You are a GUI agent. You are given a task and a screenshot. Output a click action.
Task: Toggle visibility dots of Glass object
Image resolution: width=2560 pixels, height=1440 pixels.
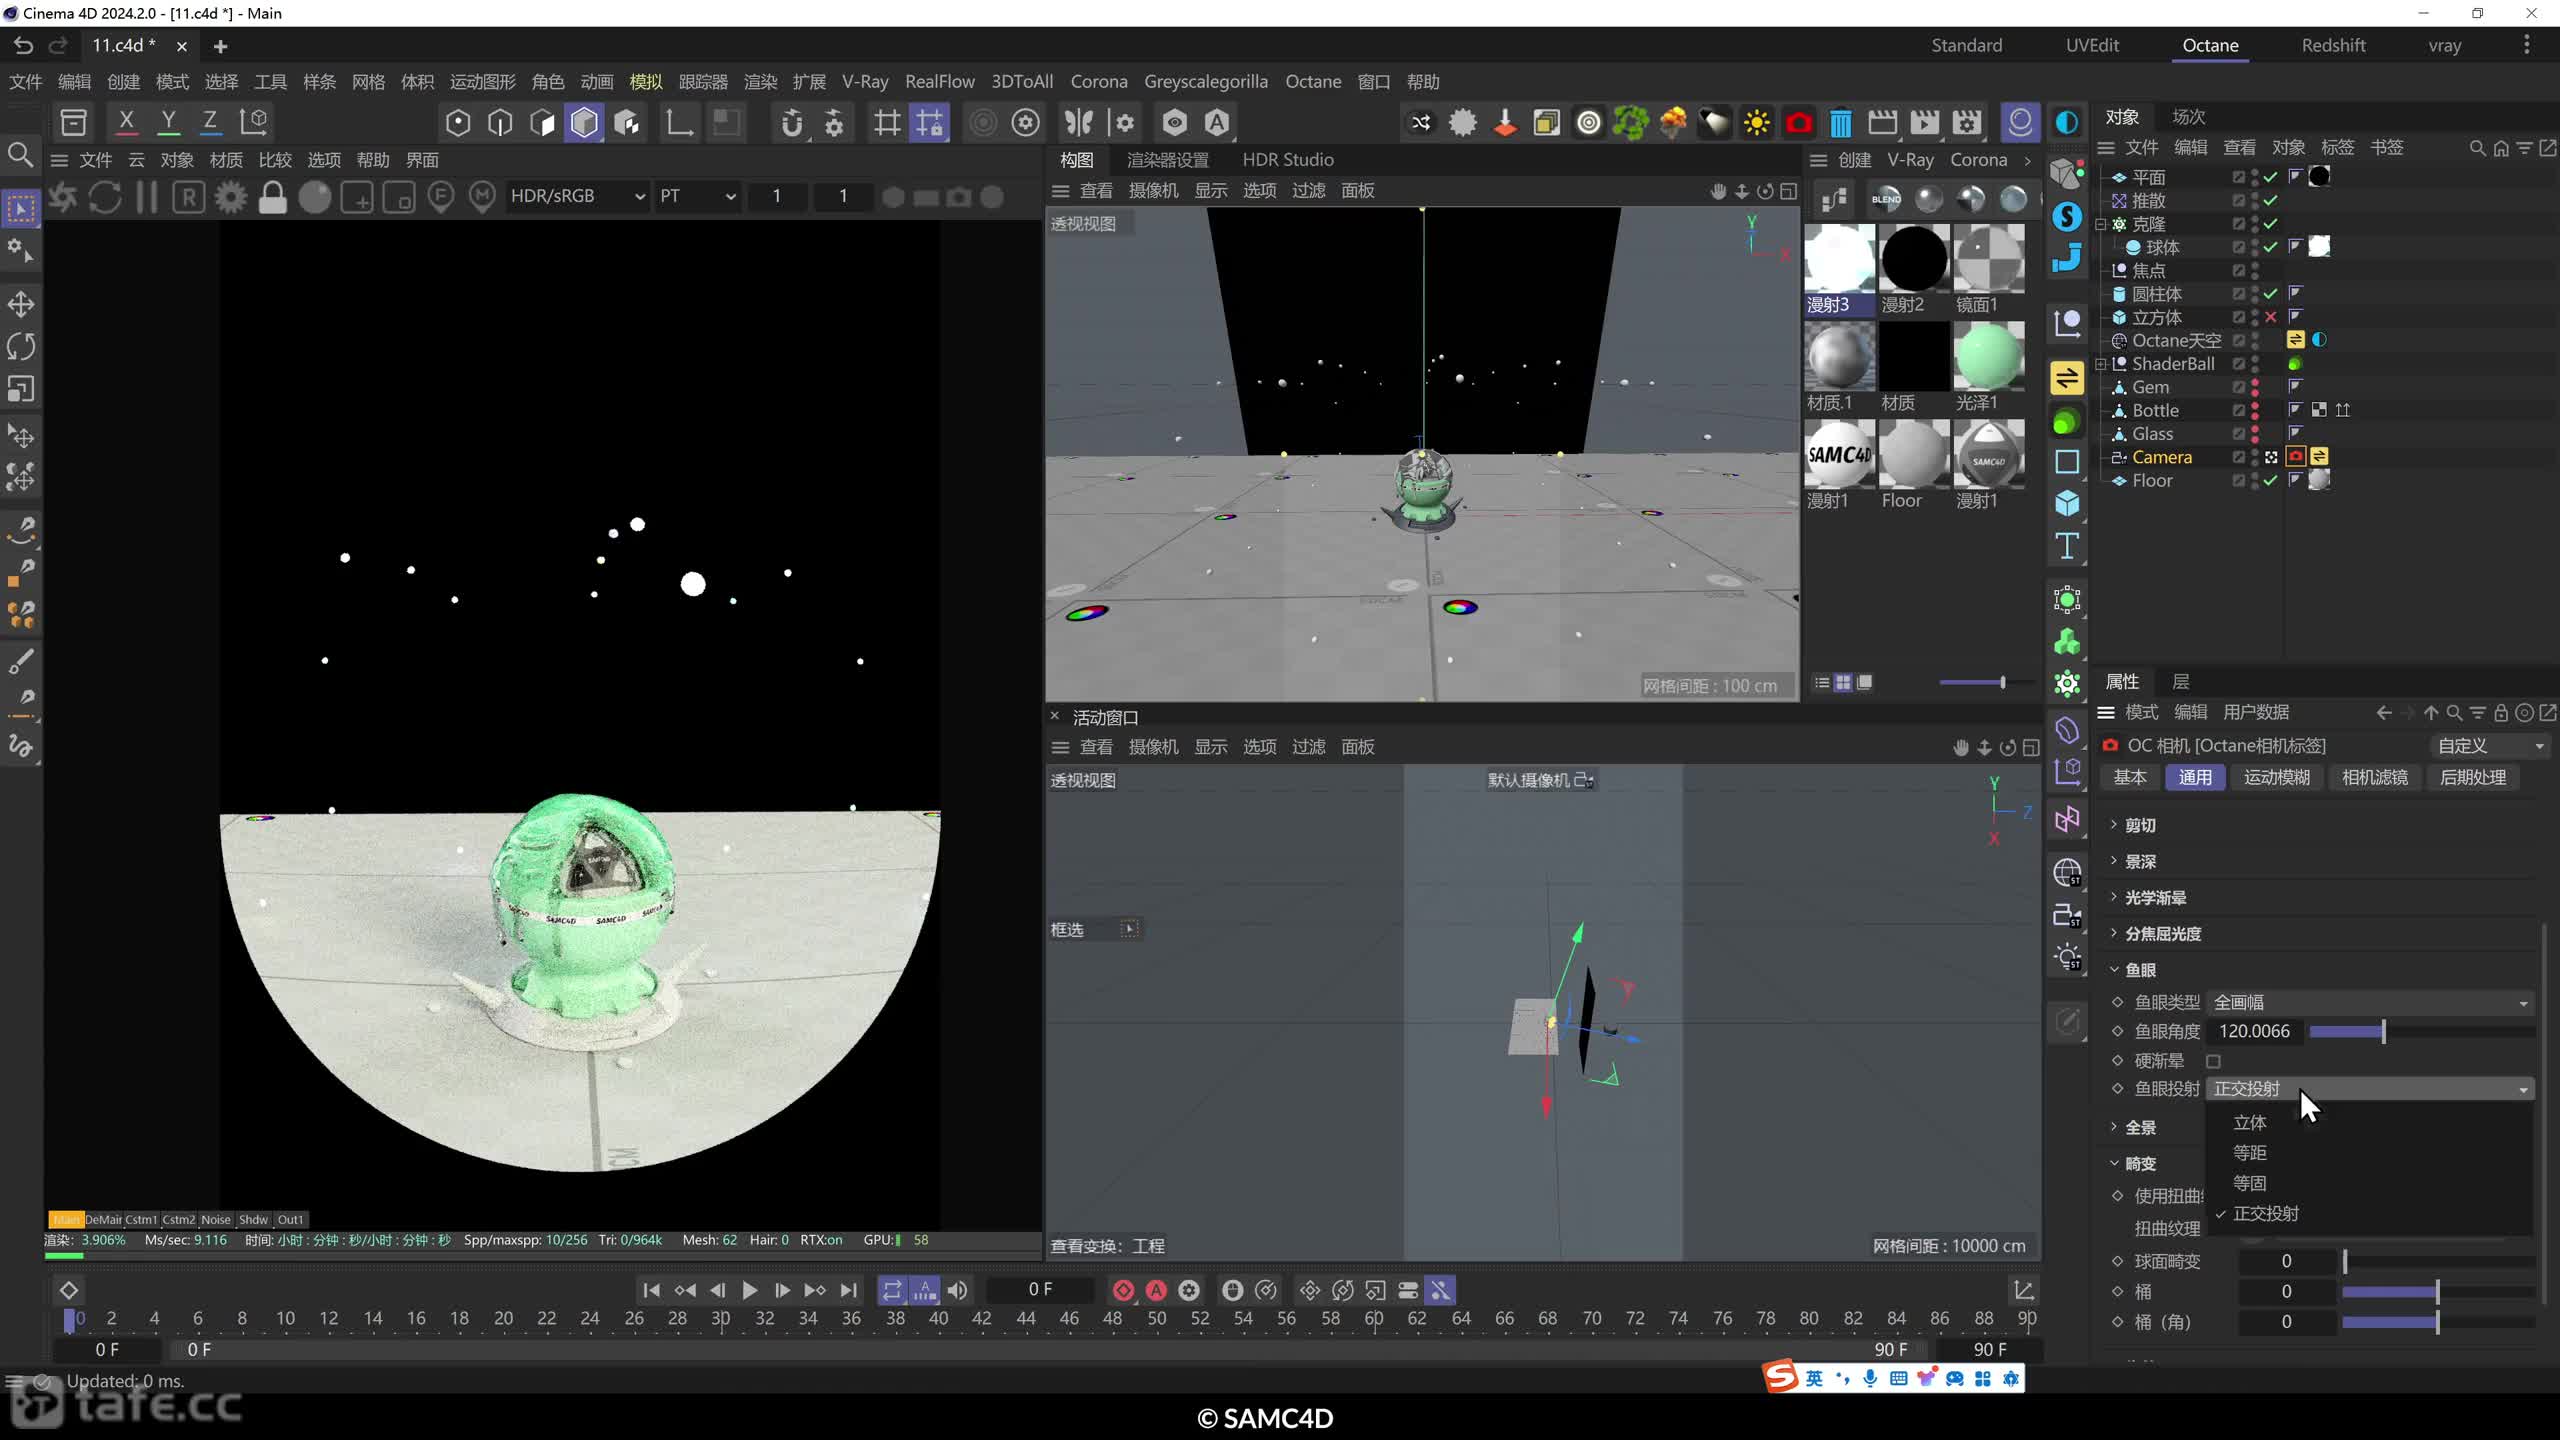click(x=2255, y=434)
